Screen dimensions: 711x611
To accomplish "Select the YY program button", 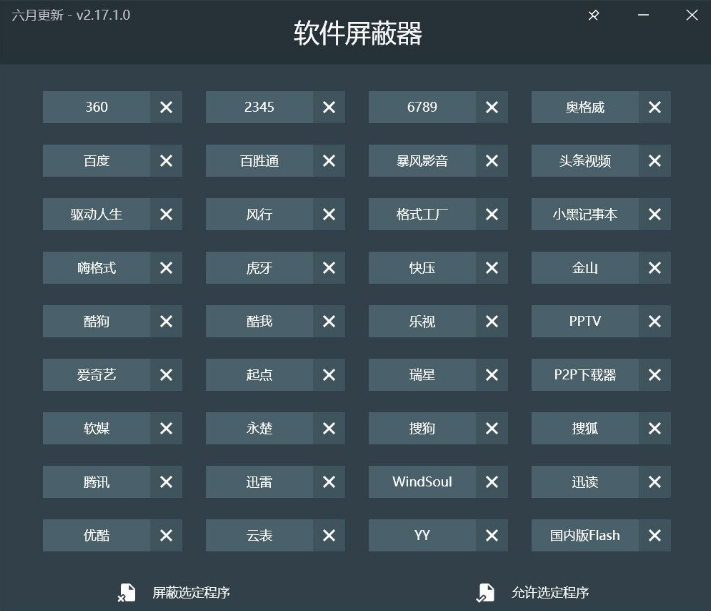I will point(422,535).
